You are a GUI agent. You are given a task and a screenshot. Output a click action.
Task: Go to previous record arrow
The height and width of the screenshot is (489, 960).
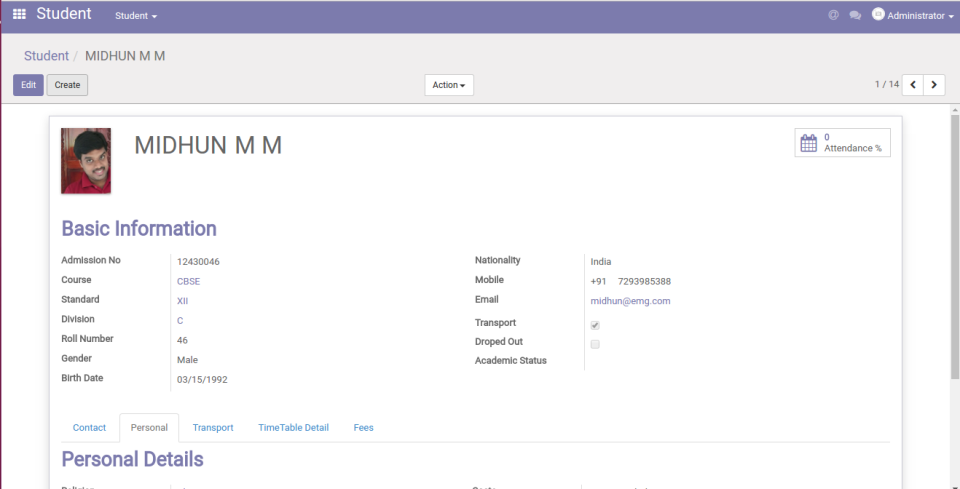913,85
